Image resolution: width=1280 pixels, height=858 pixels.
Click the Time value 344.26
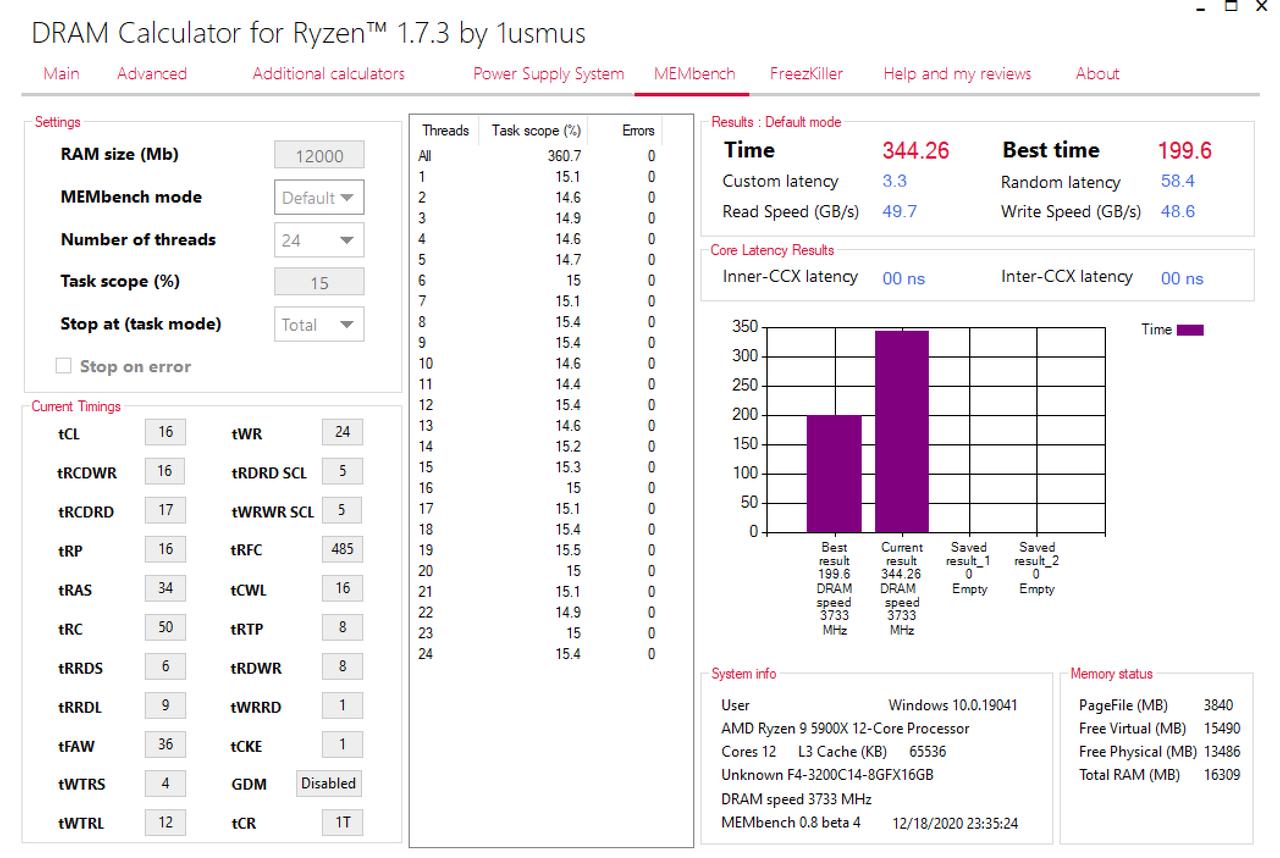[915, 151]
